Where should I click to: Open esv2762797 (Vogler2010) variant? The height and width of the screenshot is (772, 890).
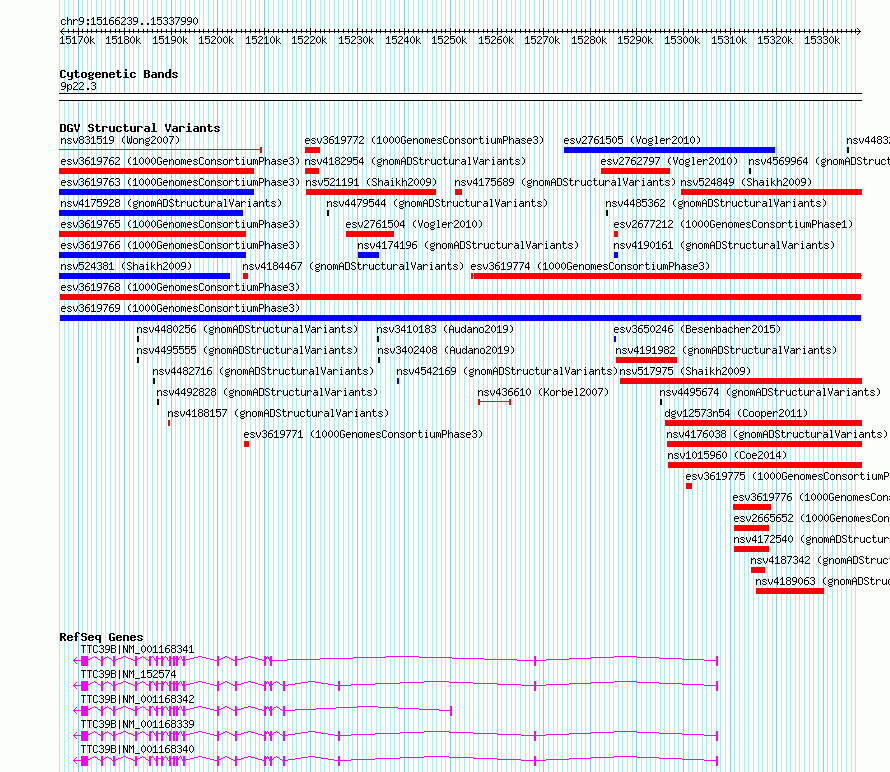point(669,161)
